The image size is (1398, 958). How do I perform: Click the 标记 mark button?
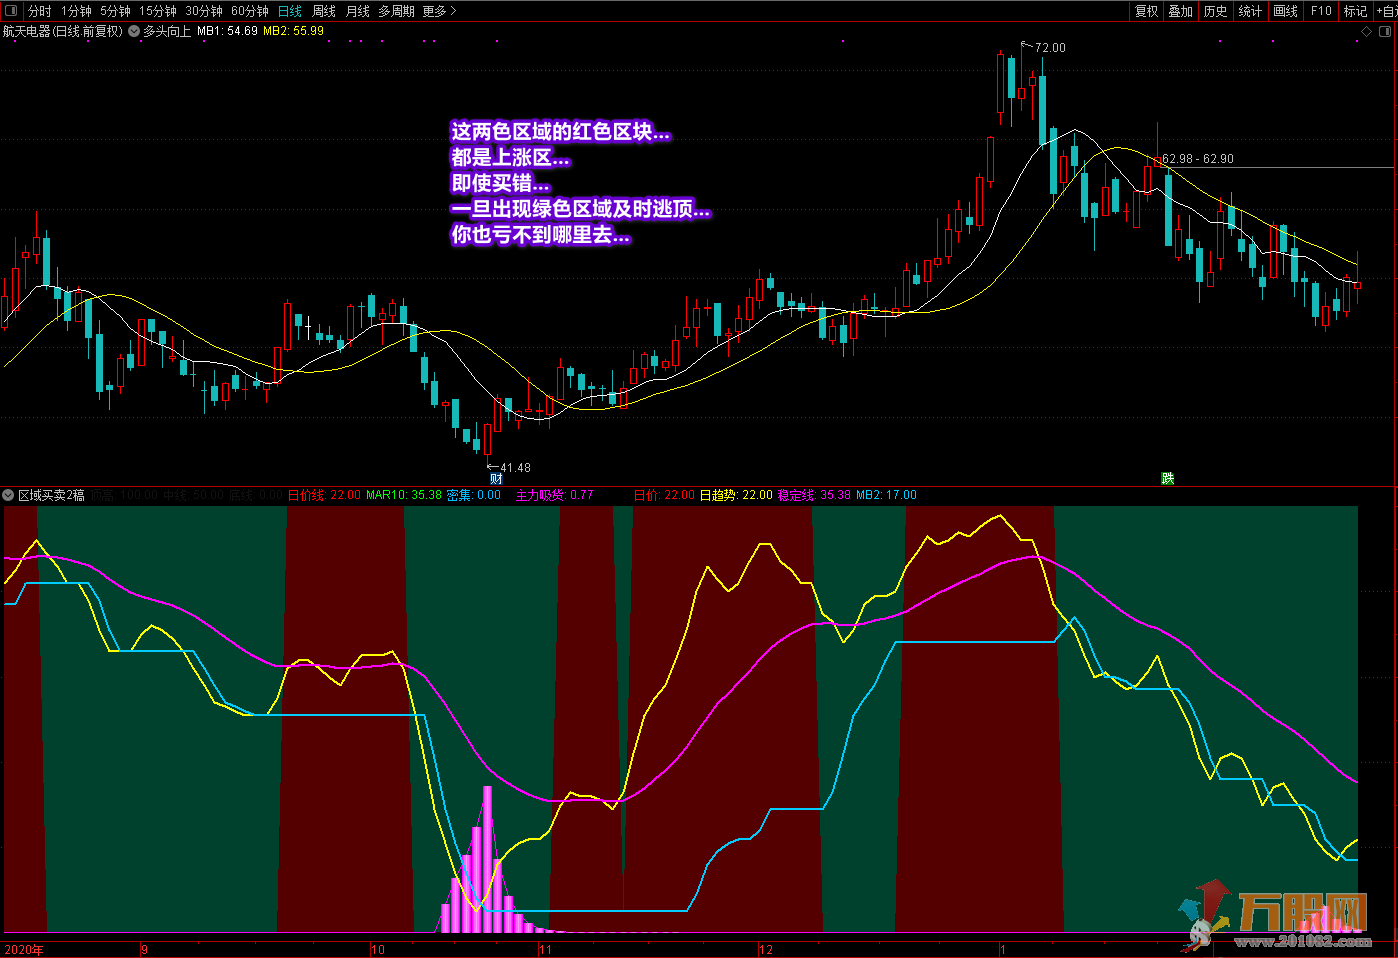tap(1355, 11)
